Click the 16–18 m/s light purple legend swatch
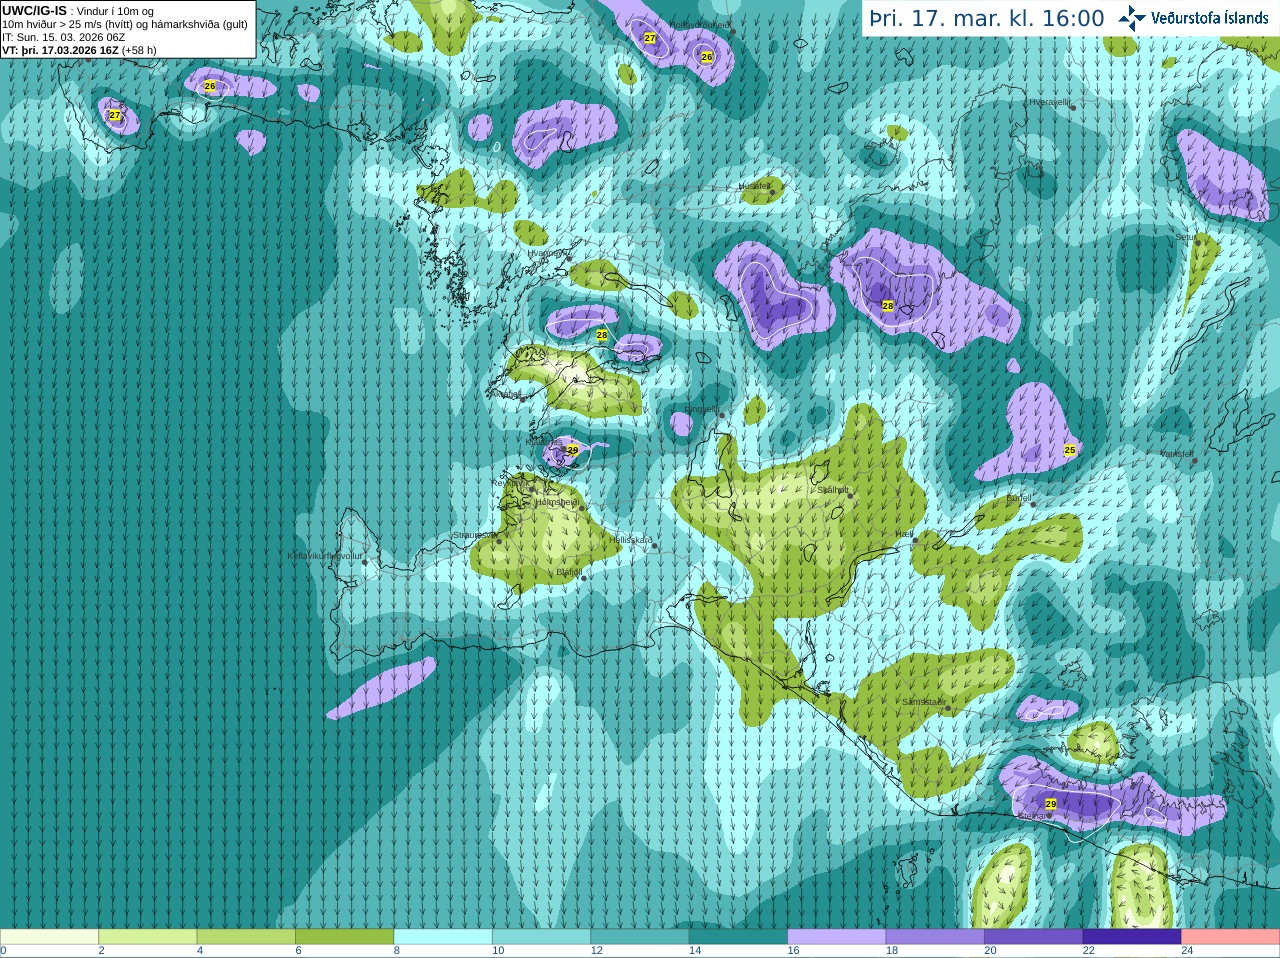The image size is (1280, 958). tap(837, 937)
